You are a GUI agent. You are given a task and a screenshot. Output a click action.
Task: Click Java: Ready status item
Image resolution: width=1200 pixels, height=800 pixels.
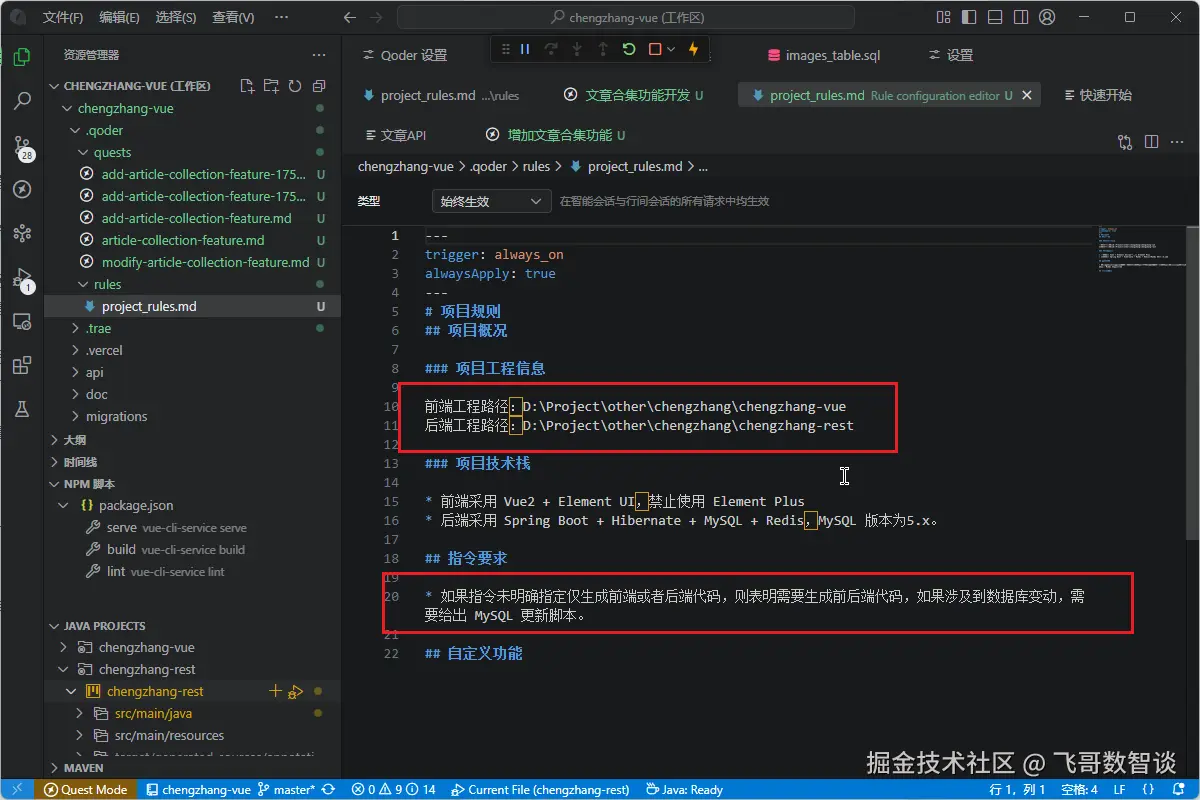[685, 789]
